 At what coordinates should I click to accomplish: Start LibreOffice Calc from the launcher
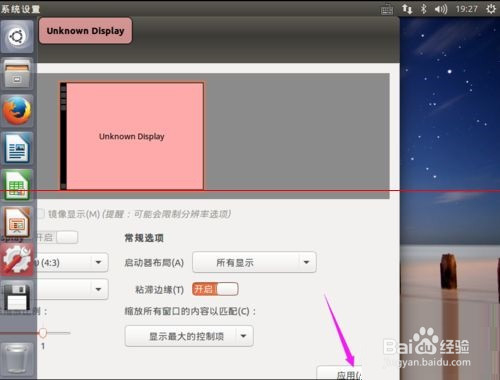pos(17,185)
